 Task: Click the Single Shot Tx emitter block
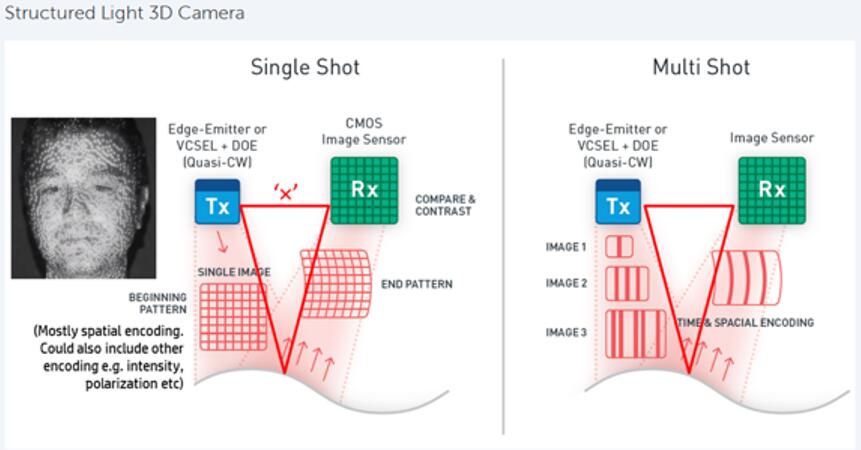(x=217, y=201)
